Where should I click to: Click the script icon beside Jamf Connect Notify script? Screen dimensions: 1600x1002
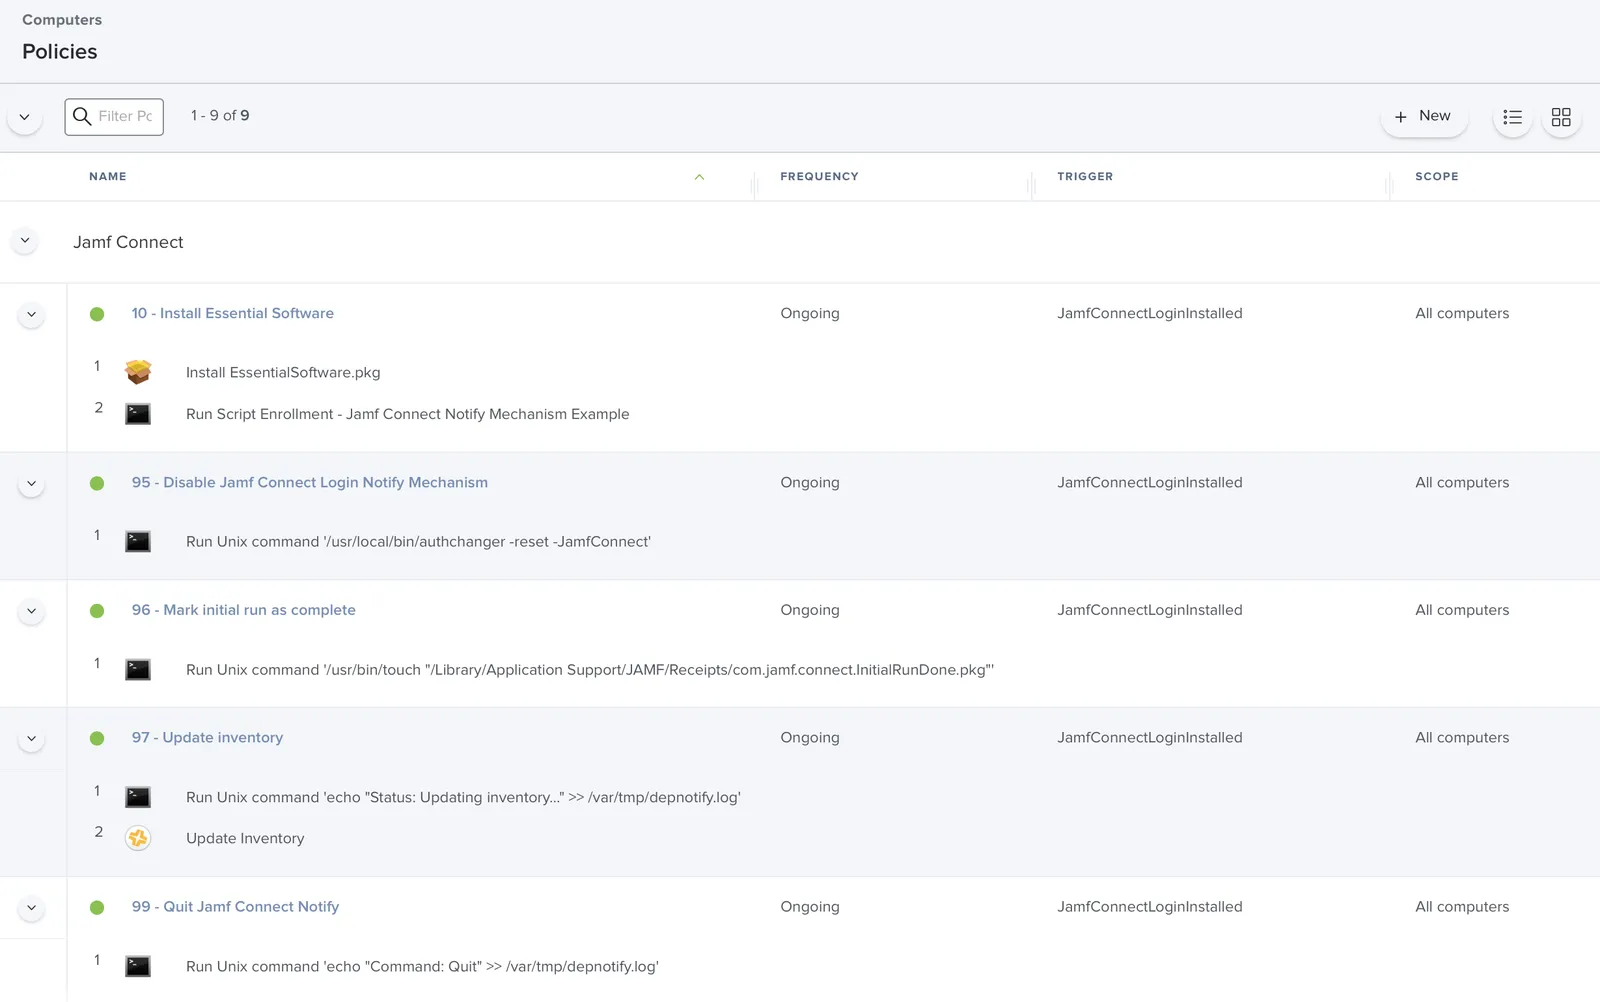[138, 413]
